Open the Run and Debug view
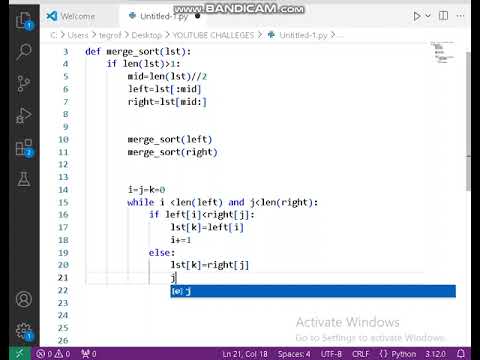The height and width of the screenshot is (360, 480). [24, 115]
